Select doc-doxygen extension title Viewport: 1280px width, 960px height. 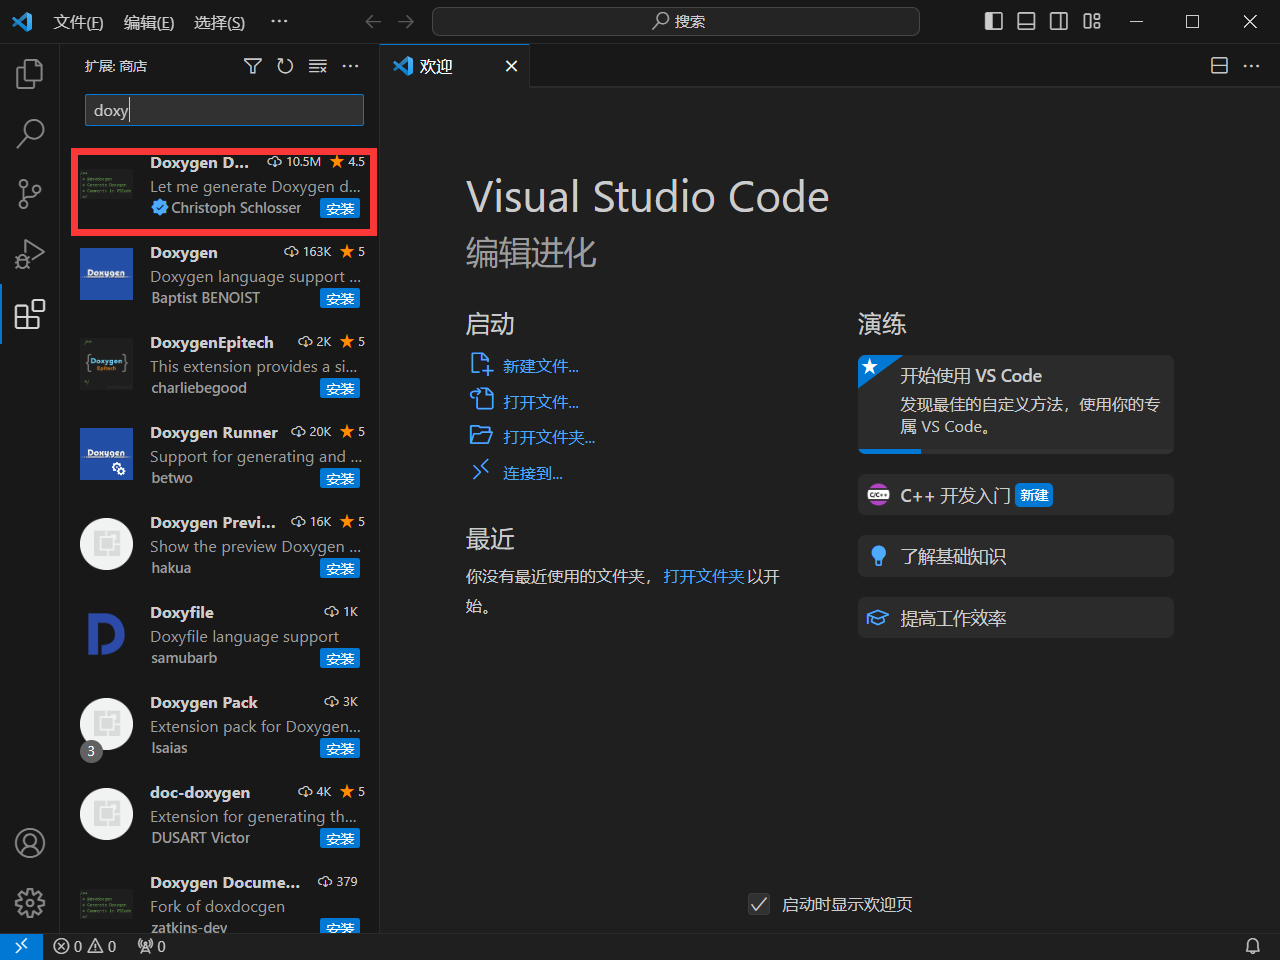coord(200,792)
